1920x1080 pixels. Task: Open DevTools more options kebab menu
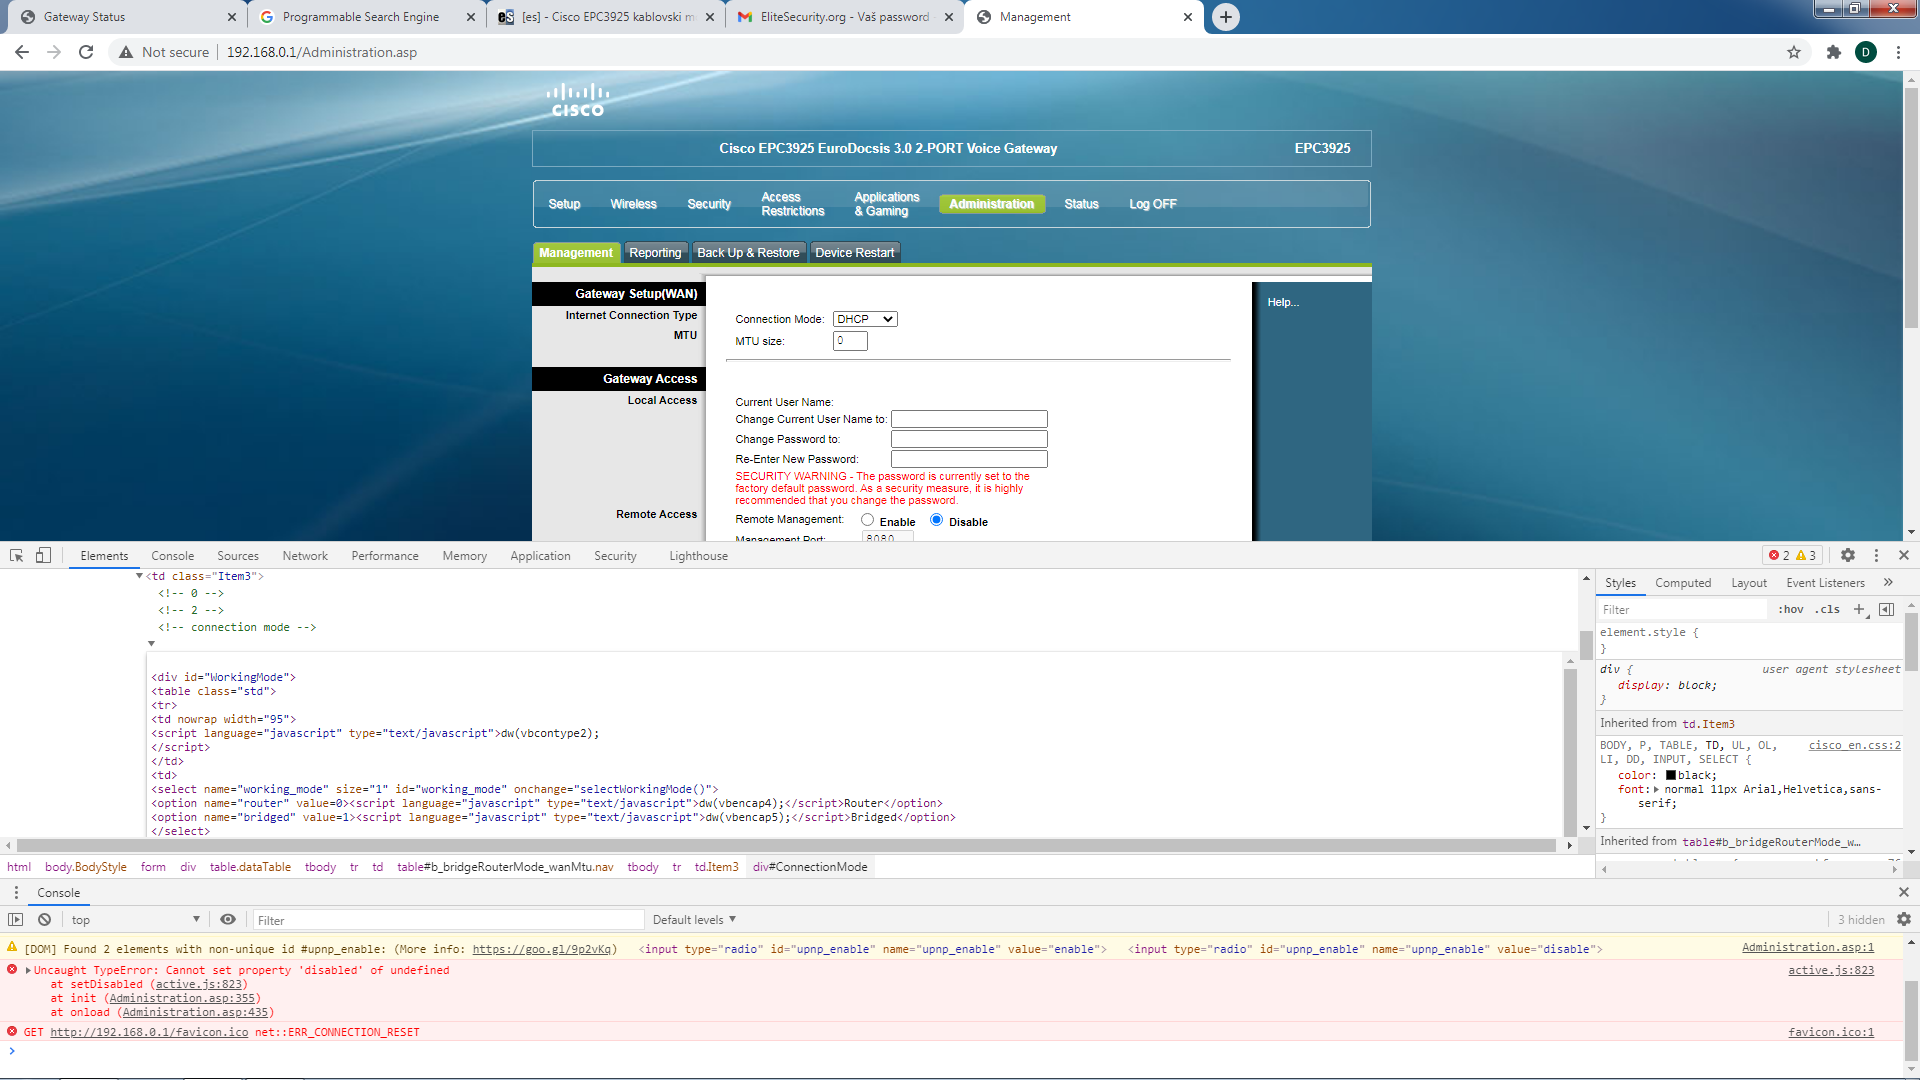point(1876,556)
